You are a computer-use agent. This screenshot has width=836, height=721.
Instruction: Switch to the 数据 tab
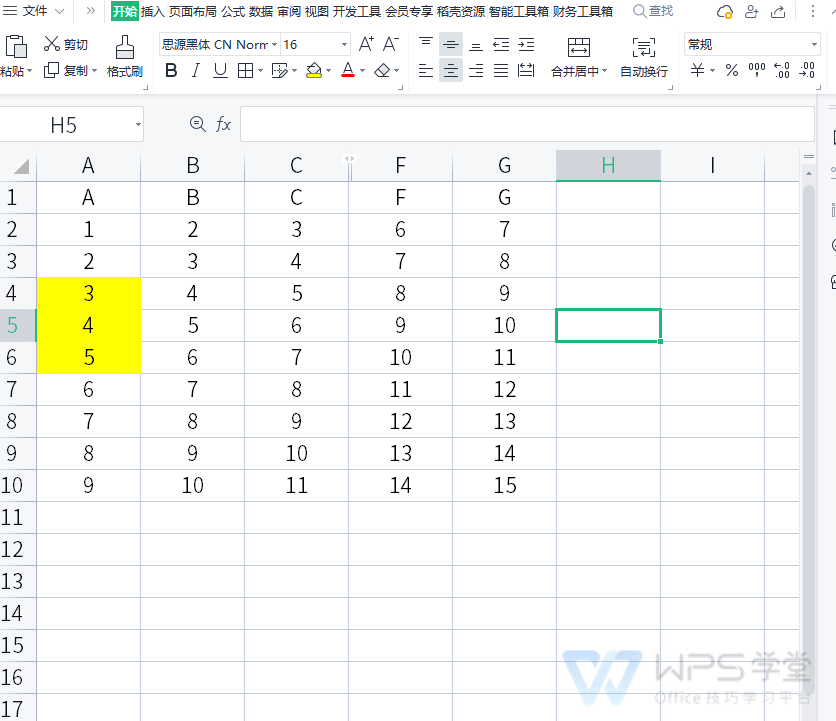(261, 11)
